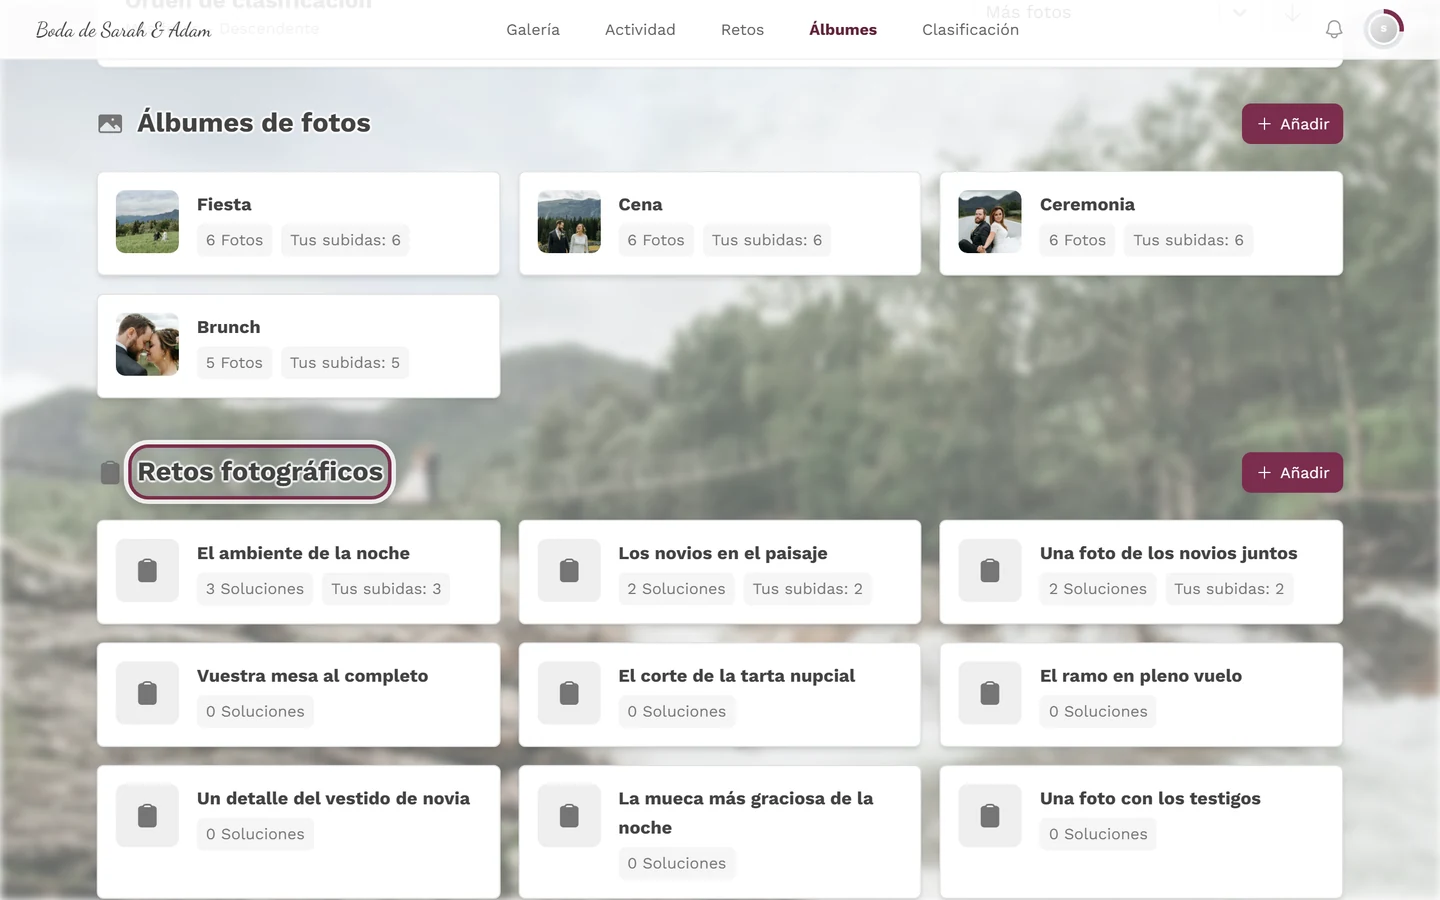Click "Tus subidas: 2" on Los novios en el paisaje

pyautogui.click(x=808, y=589)
